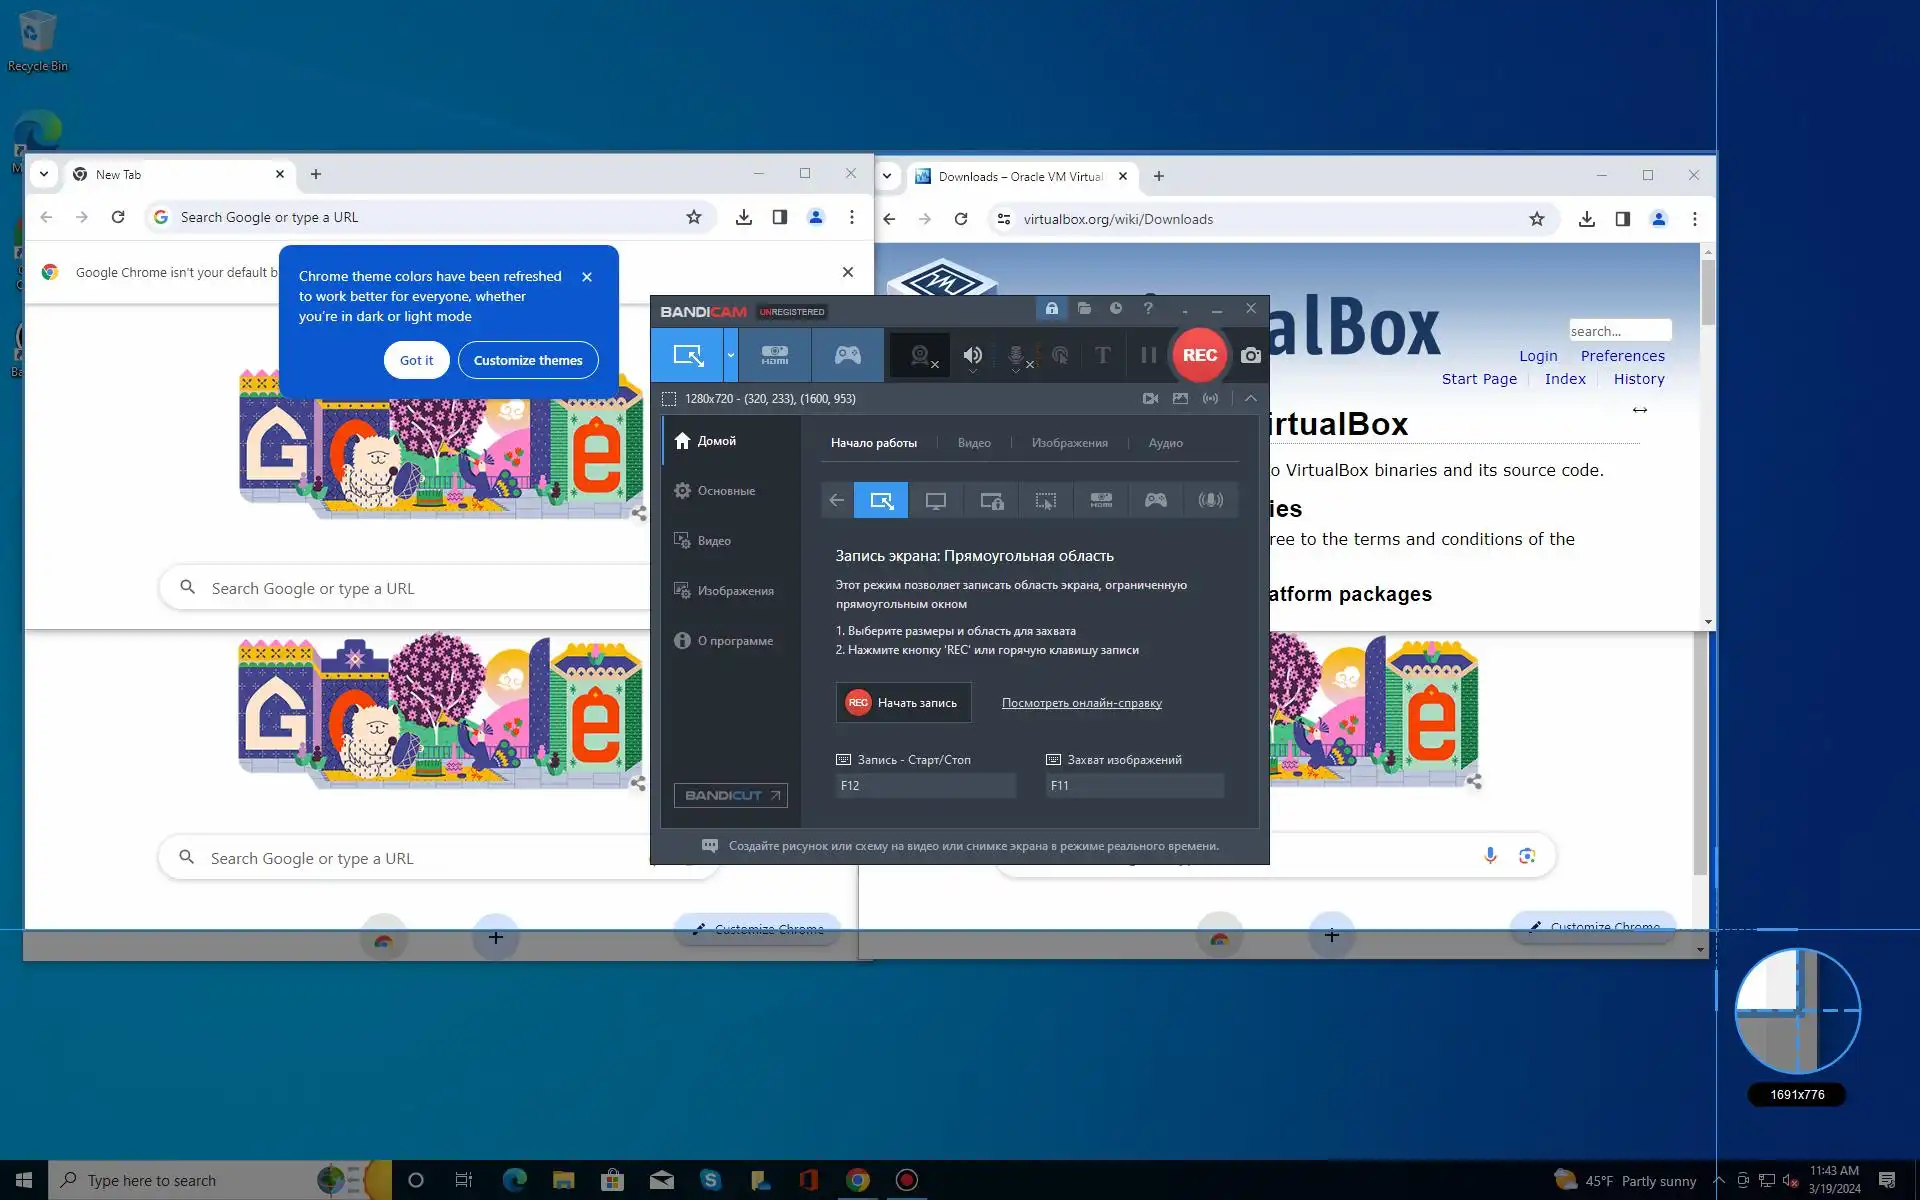Toggle mouse click effects icon
Viewport: 1920px width, 1200px height.
click(x=1060, y=355)
